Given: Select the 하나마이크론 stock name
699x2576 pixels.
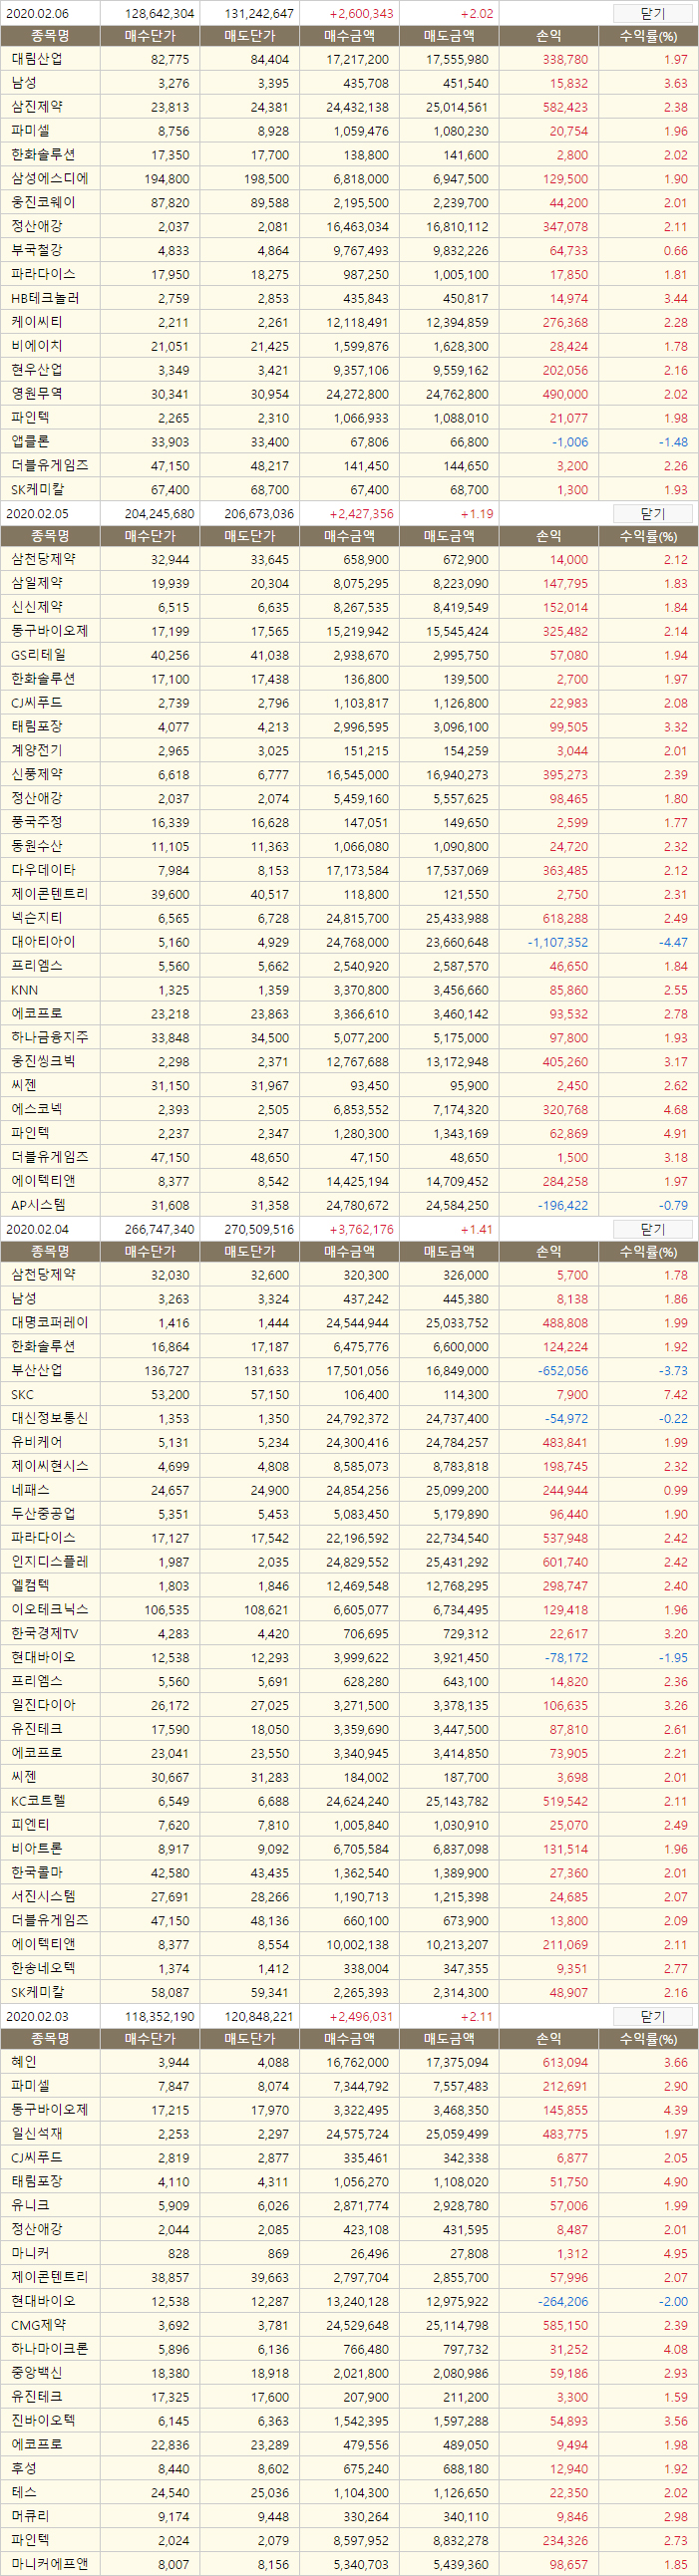Looking at the screenshot, I should click(x=49, y=2349).
